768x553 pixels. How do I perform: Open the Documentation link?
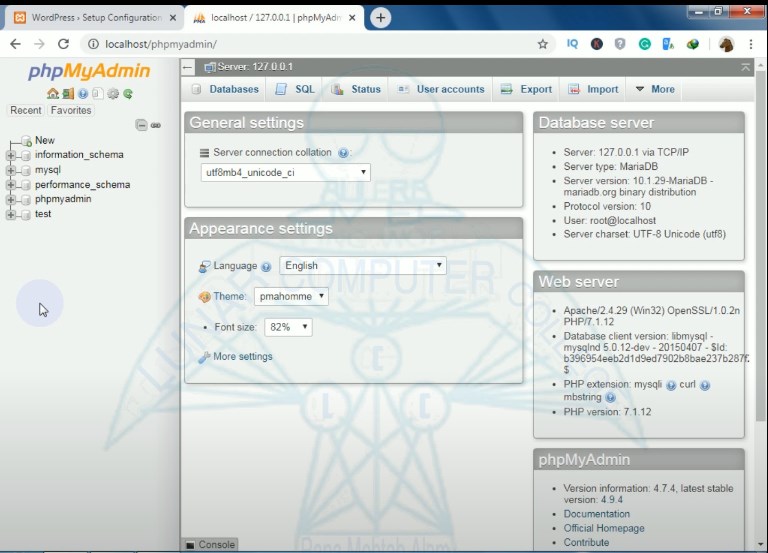click(x=597, y=514)
